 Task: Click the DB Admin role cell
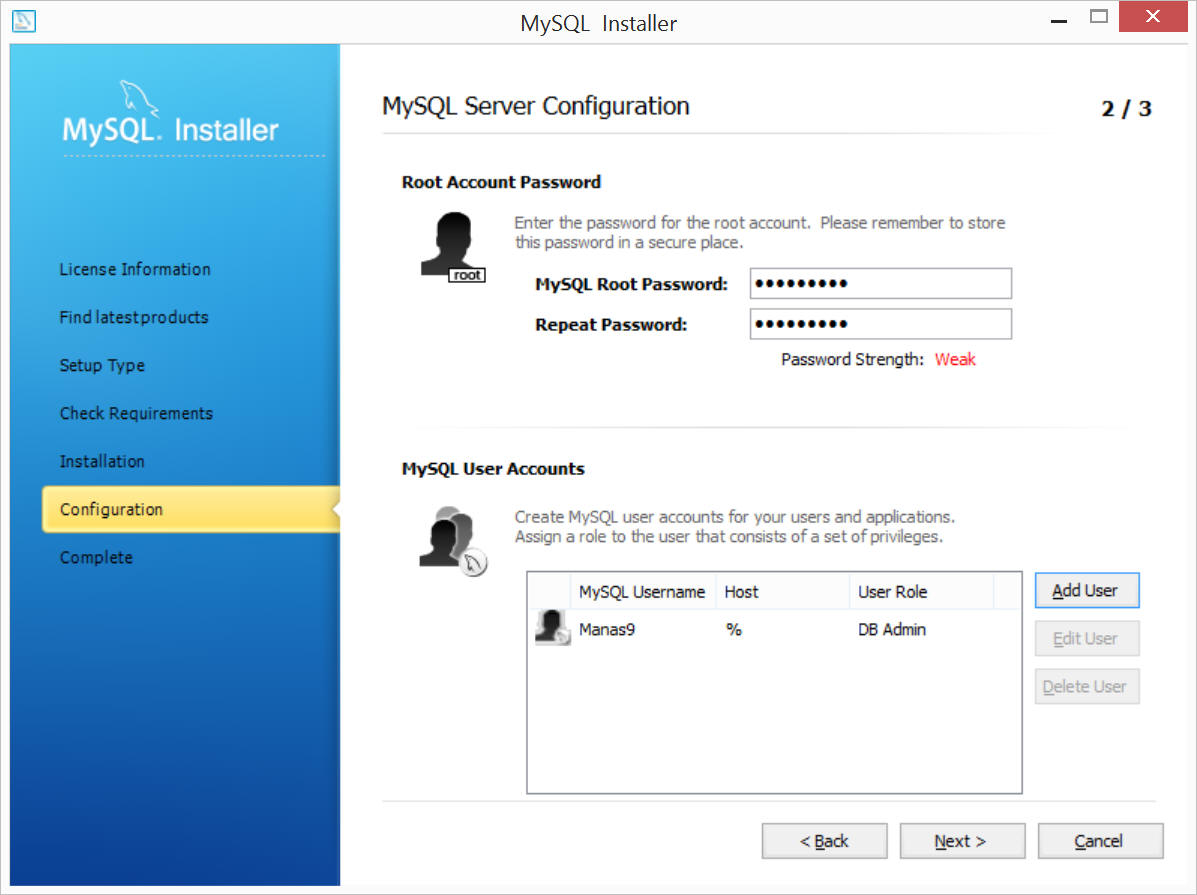click(892, 629)
